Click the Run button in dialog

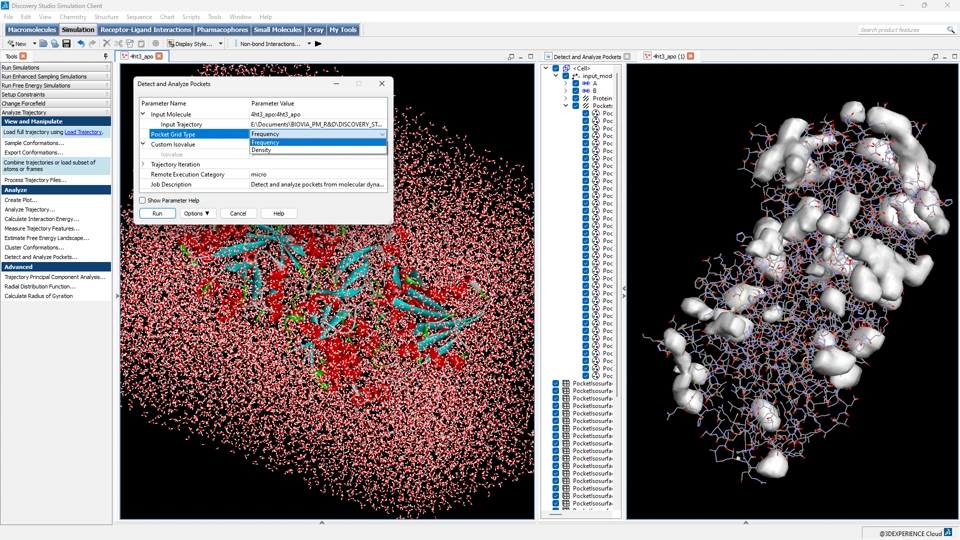[x=157, y=213]
